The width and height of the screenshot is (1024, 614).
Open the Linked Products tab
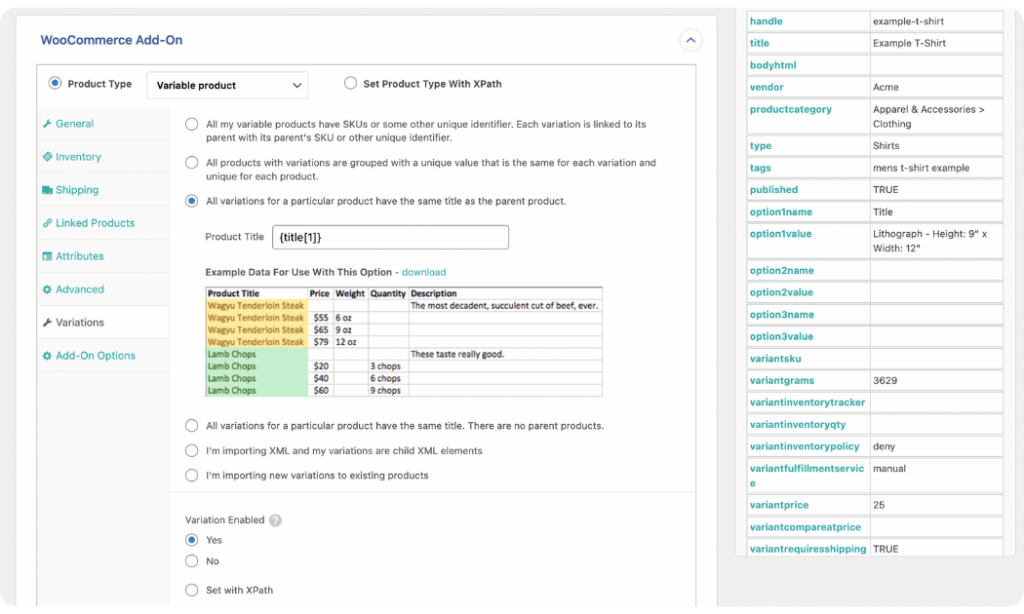point(103,223)
